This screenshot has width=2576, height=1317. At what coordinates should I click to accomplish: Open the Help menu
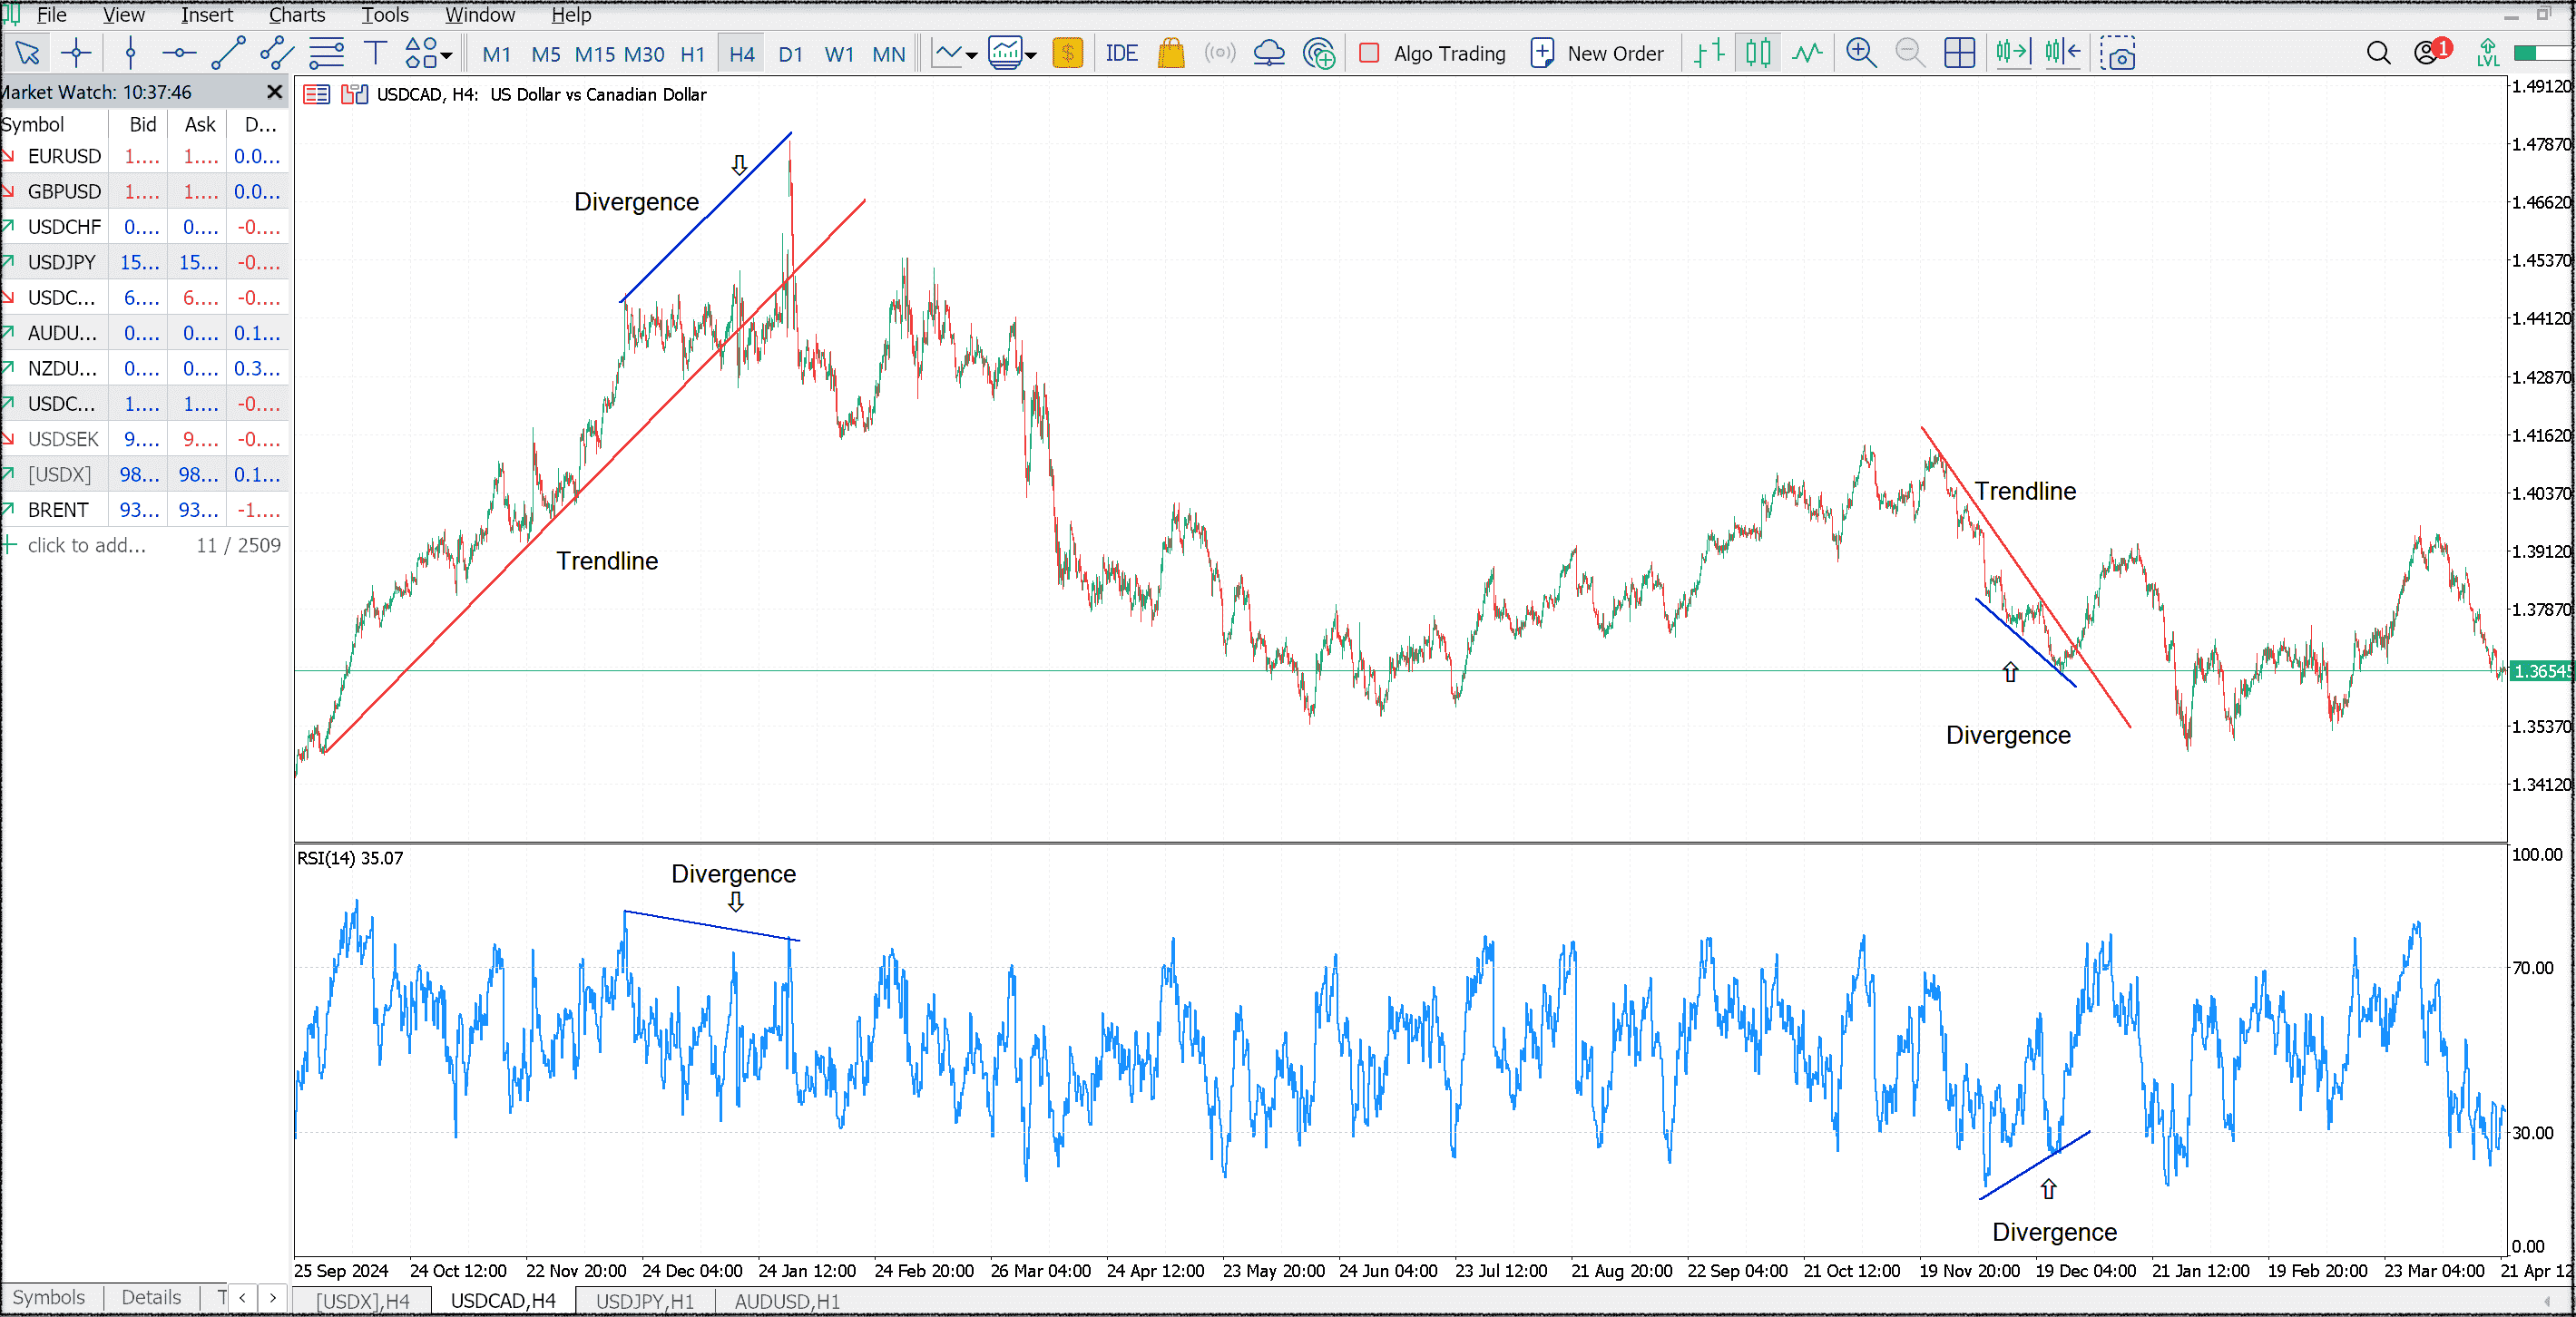point(571,15)
